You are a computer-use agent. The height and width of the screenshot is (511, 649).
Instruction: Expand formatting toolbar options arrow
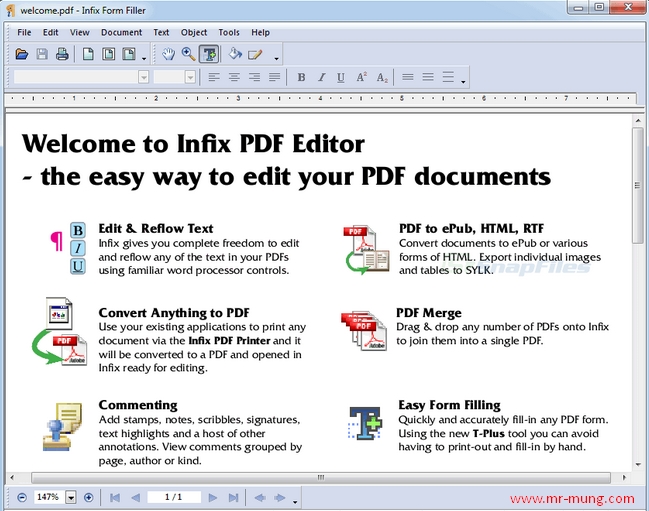463,82
